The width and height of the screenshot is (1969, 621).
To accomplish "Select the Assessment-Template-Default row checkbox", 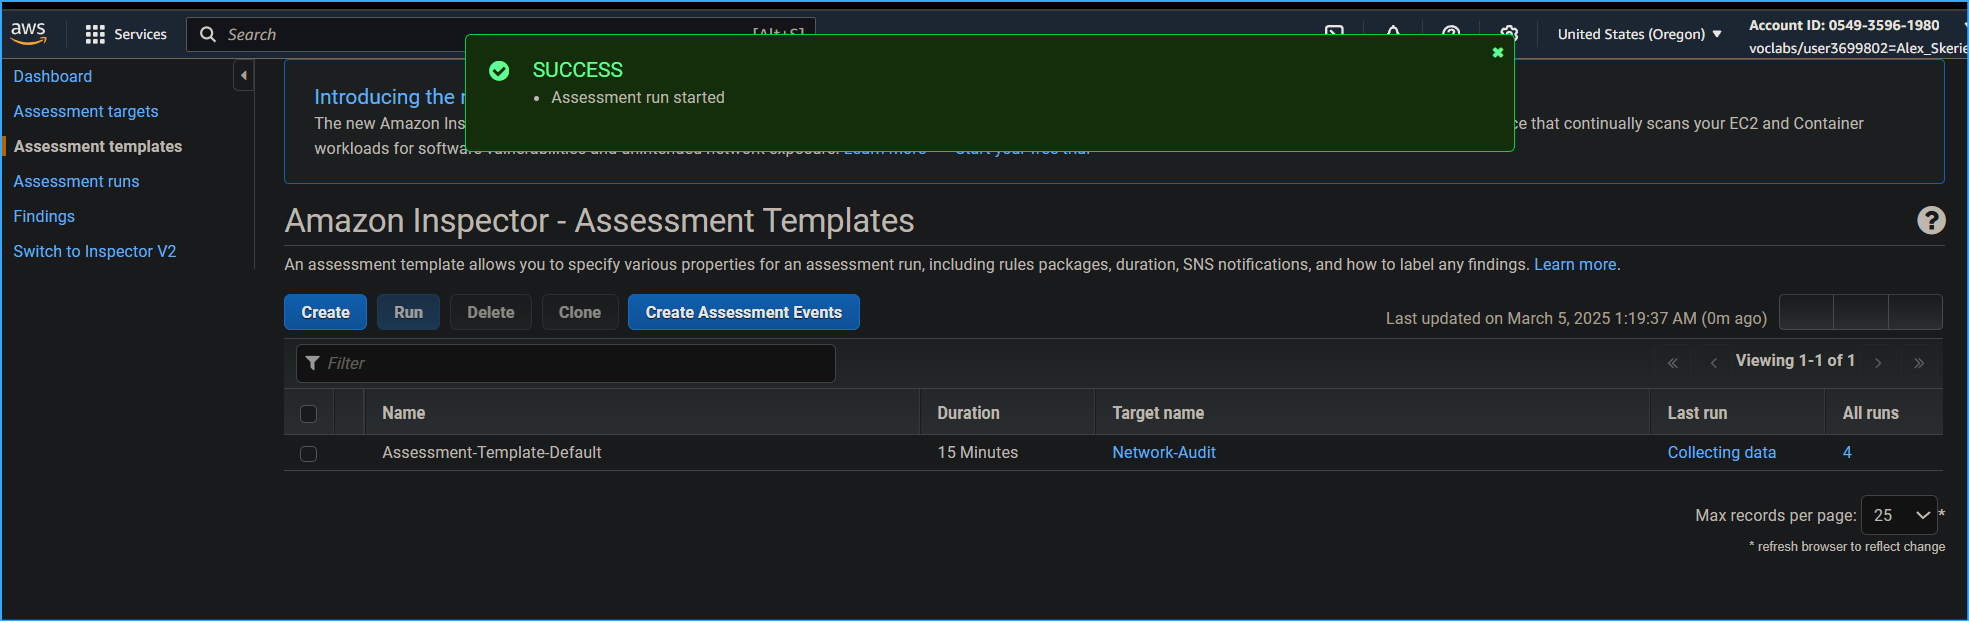I will [x=308, y=454].
